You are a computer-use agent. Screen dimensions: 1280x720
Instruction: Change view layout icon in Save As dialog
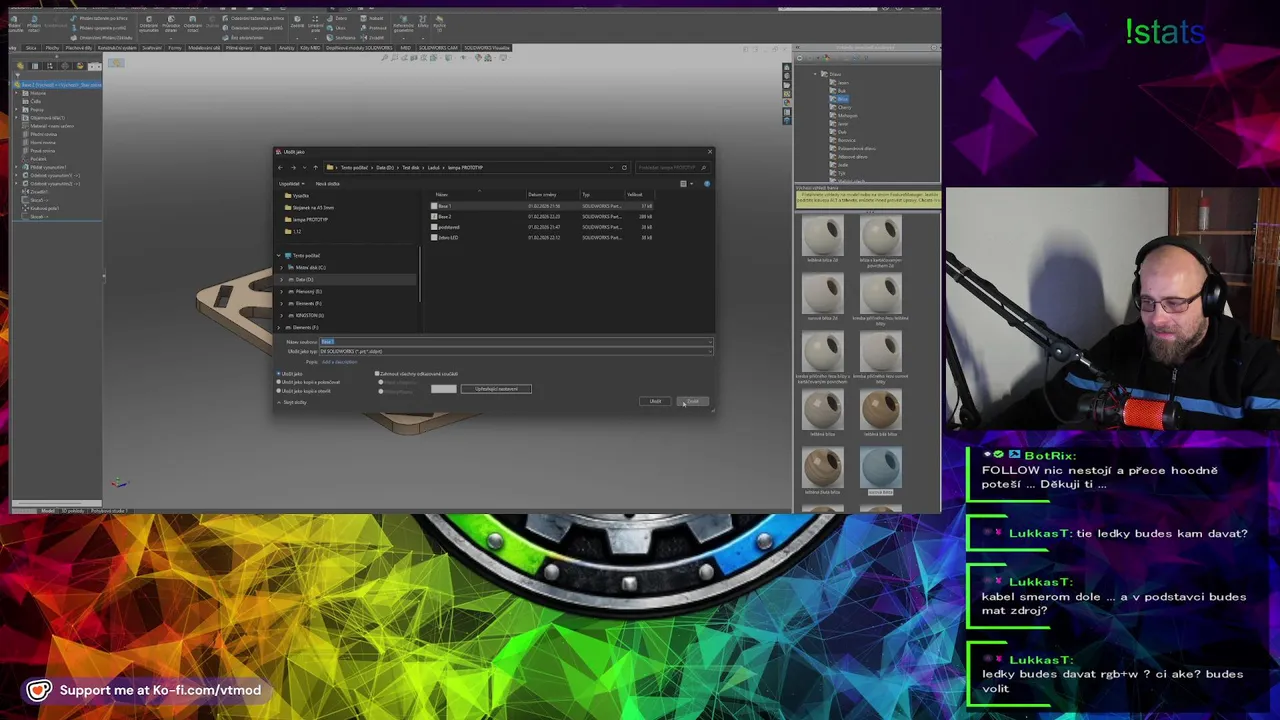tap(686, 183)
